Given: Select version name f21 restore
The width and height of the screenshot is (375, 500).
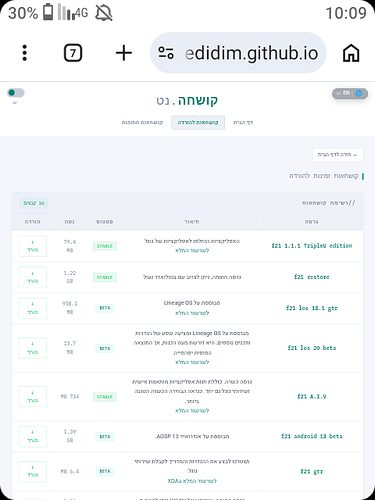Looking at the screenshot, I should tap(312, 277).
